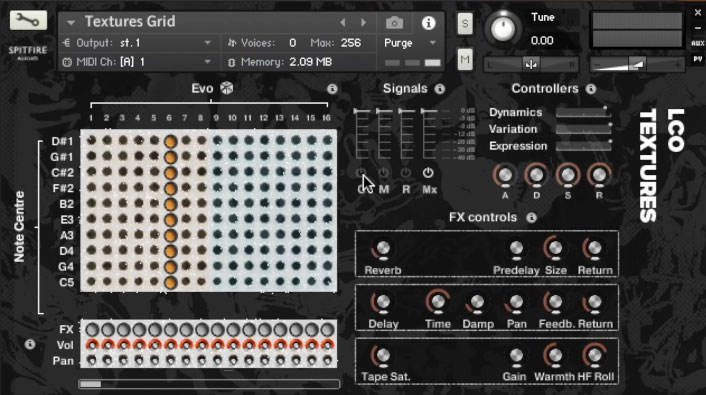Open the FX controls info icon
The width and height of the screenshot is (706, 395).
tap(531, 218)
